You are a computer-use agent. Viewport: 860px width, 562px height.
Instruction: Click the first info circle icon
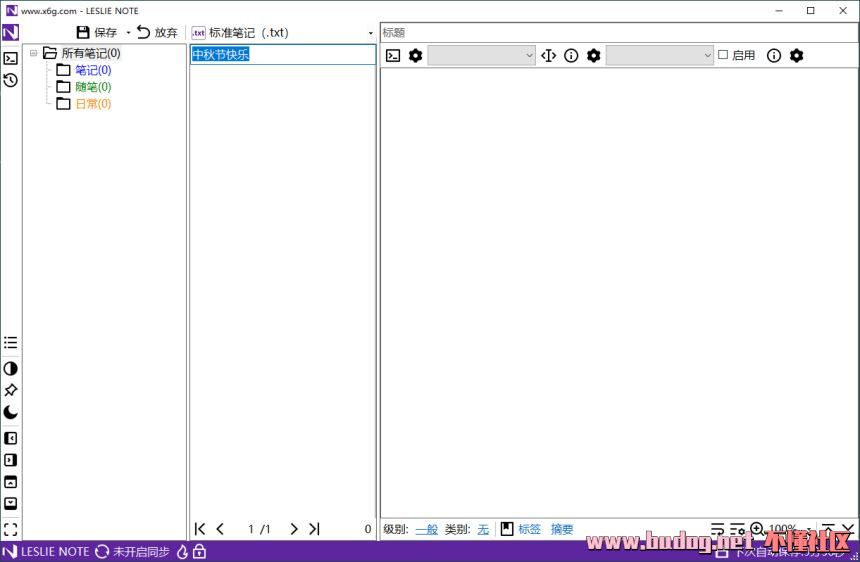[x=571, y=55]
